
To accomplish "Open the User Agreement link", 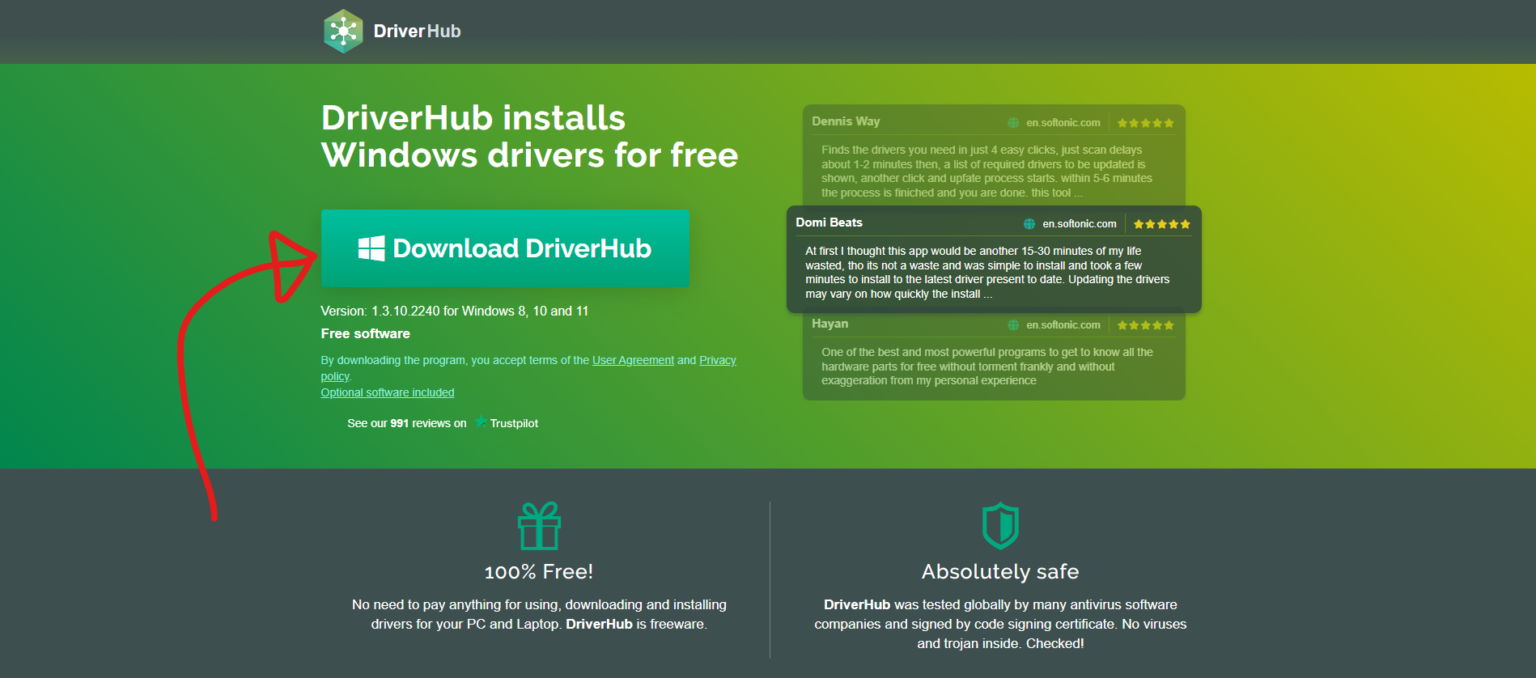I will (x=633, y=360).
